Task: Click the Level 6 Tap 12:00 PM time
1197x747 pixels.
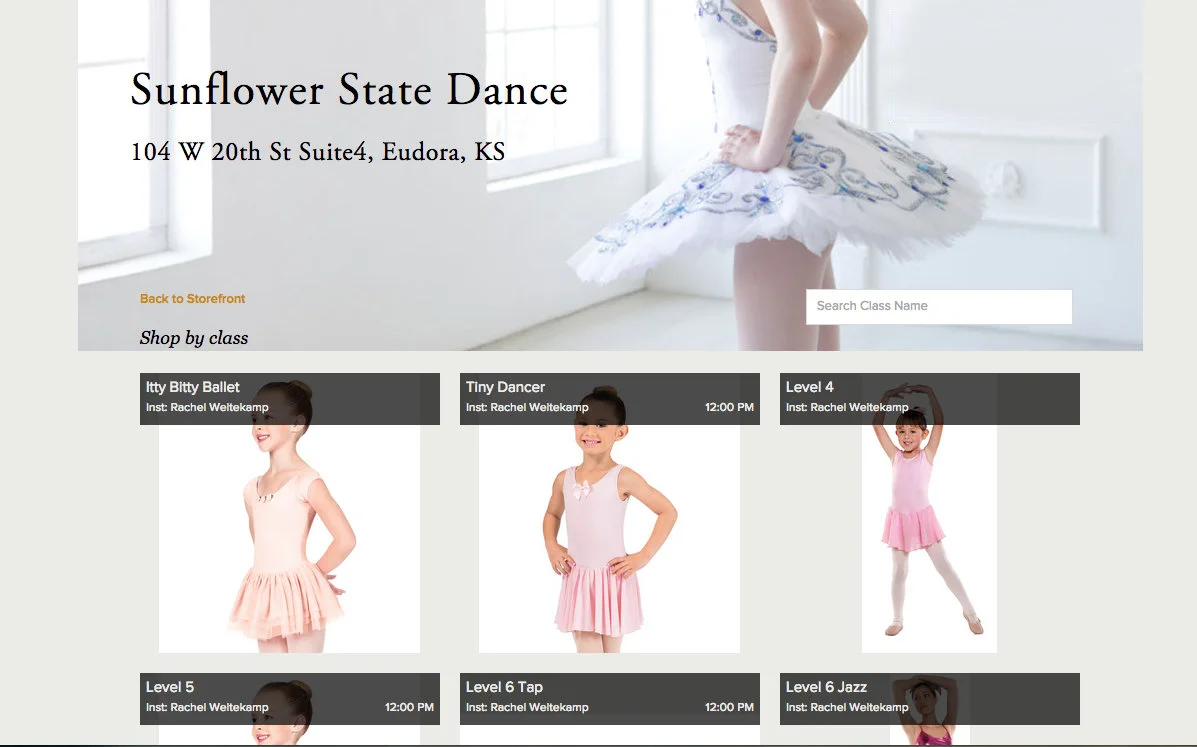Action: click(729, 707)
